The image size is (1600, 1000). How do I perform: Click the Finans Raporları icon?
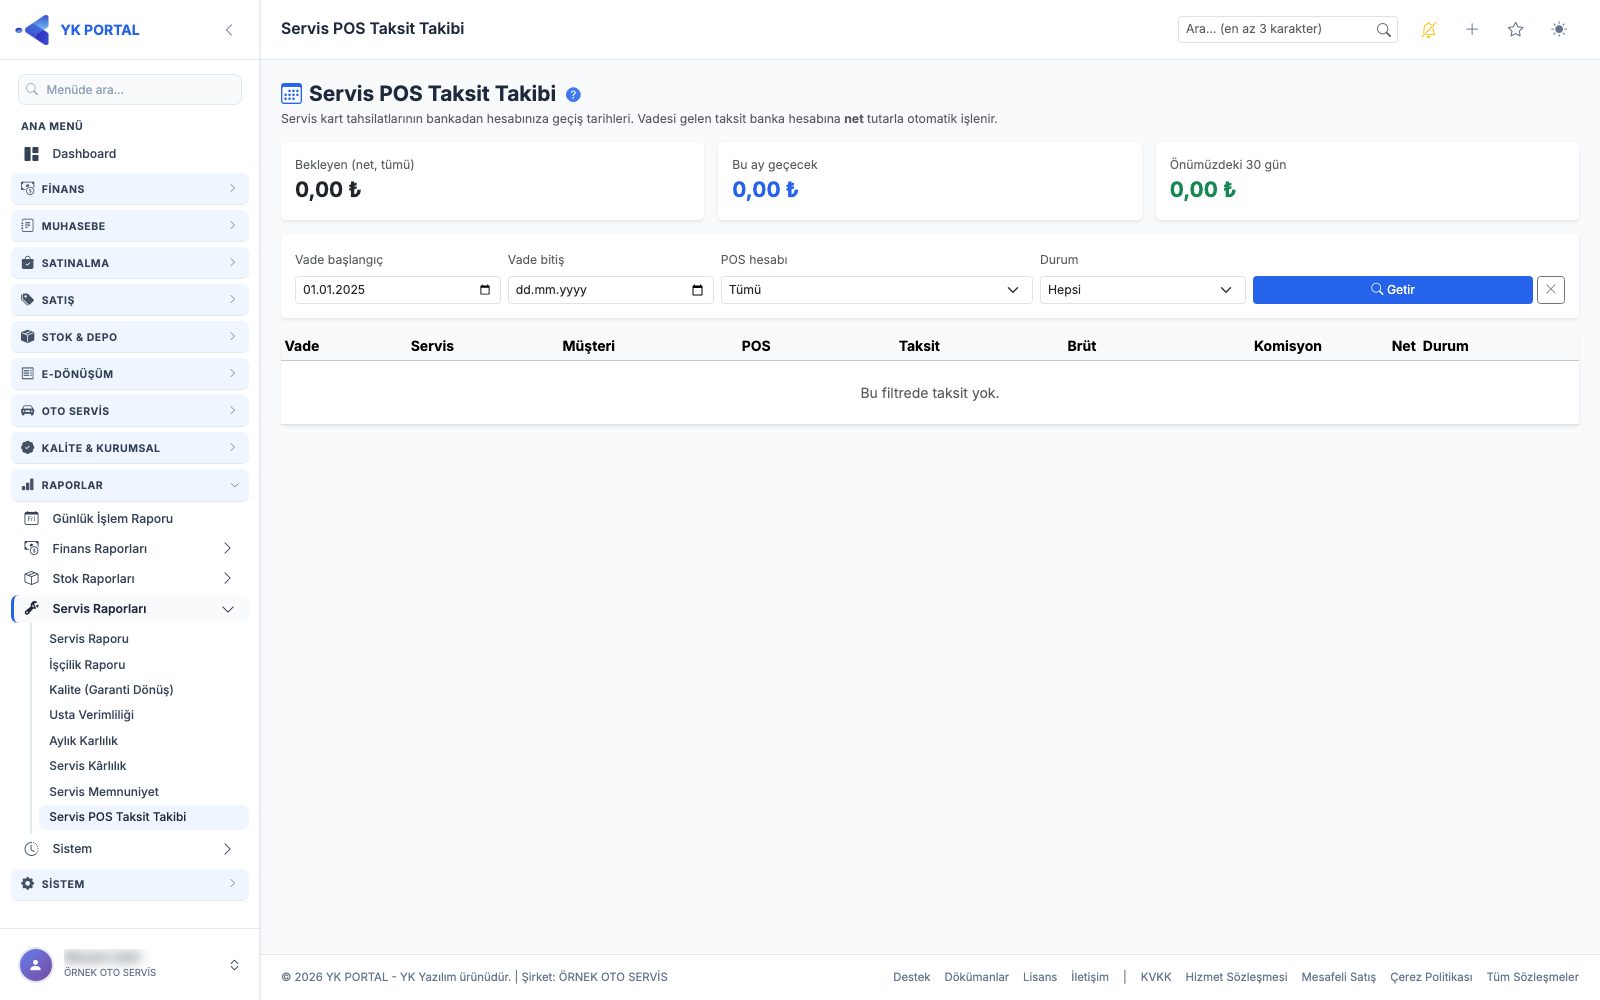32,549
